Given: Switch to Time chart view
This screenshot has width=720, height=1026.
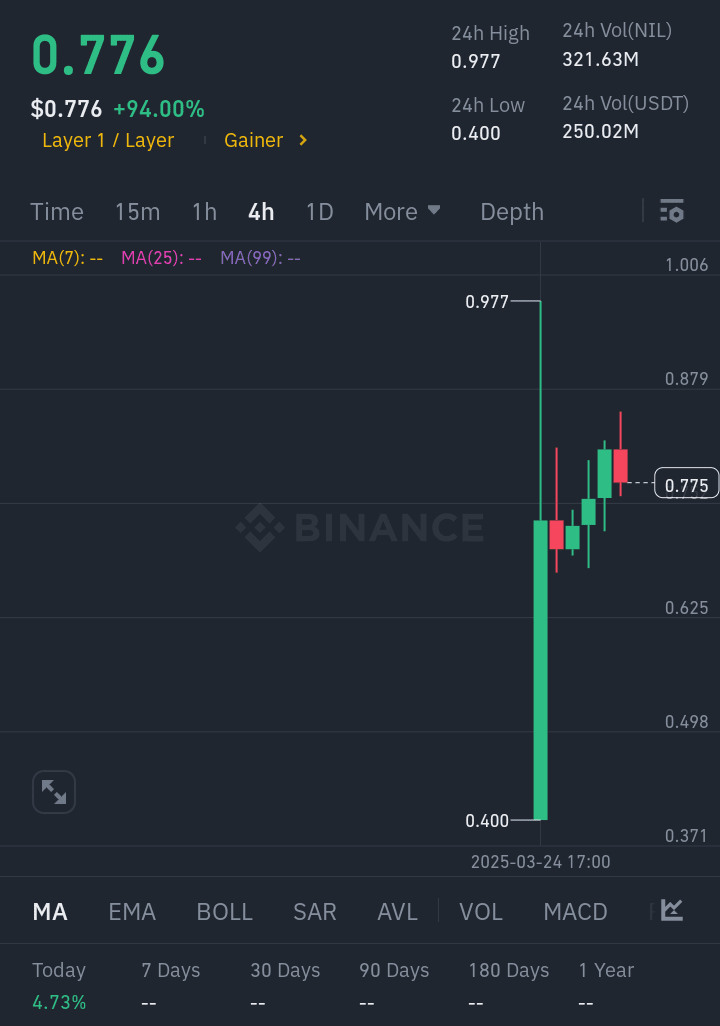Looking at the screenshot, I should point(57,212).
